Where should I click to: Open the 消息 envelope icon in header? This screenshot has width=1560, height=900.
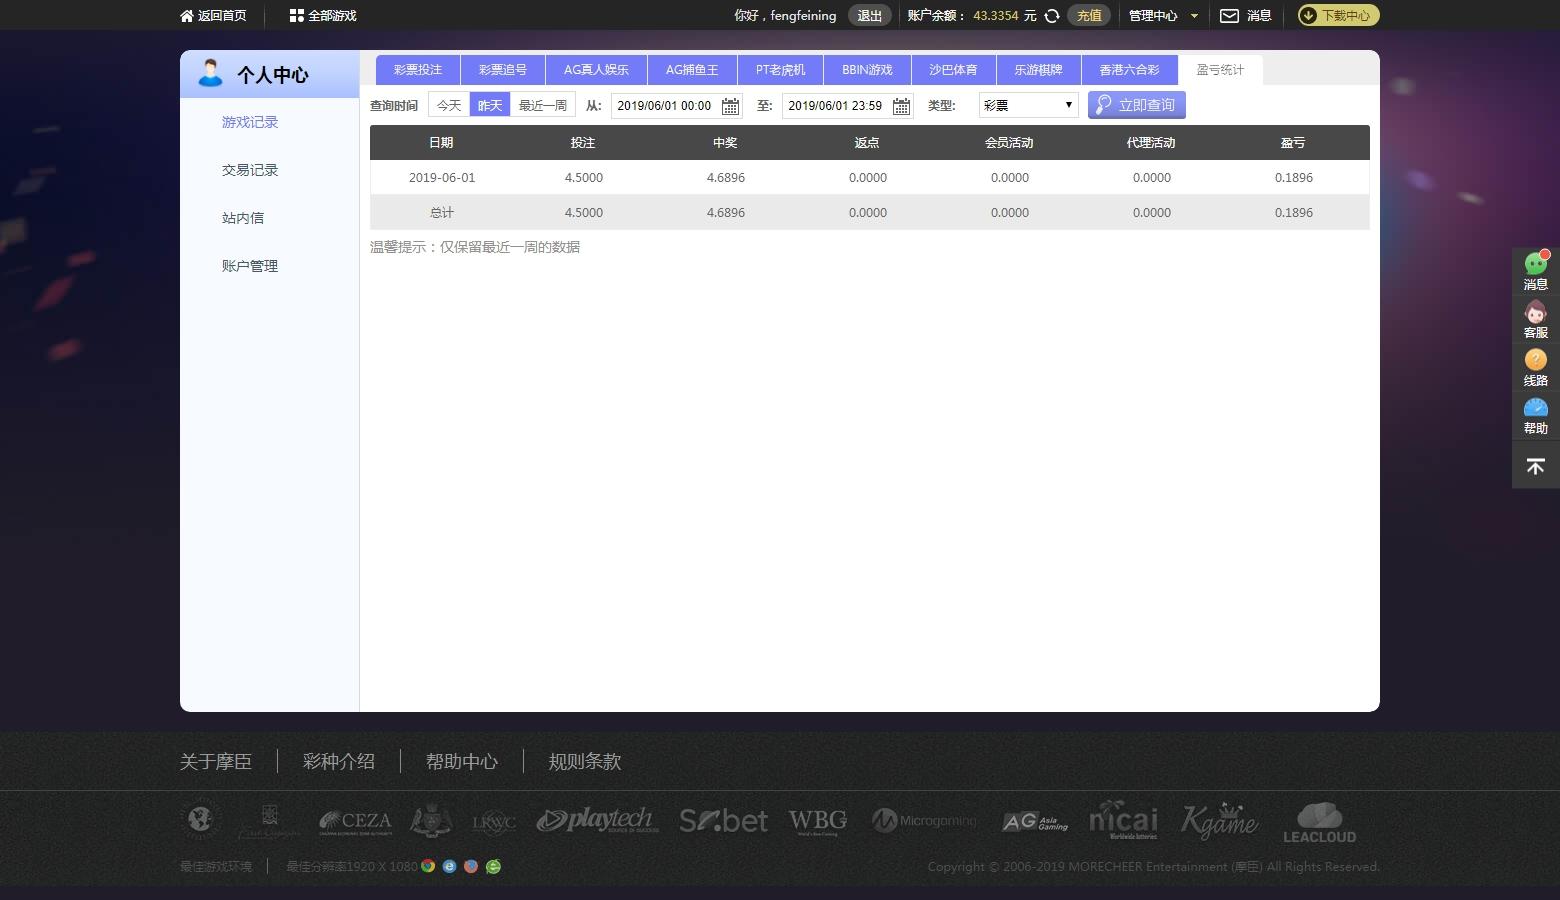pos(1229,15)
